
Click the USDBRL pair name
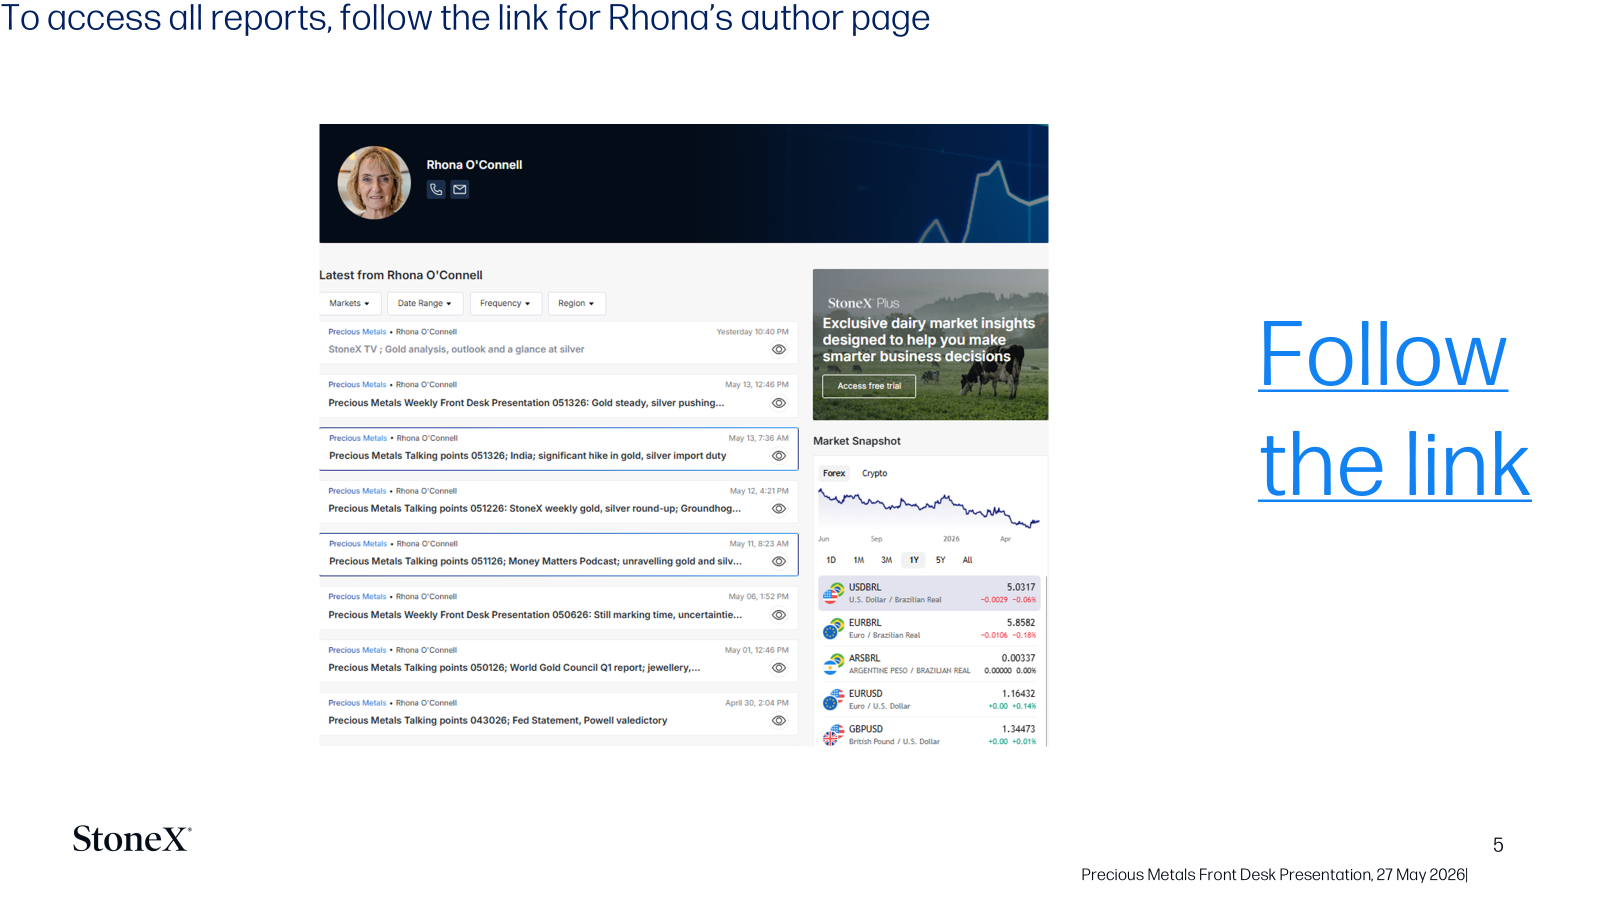(865, 588)
